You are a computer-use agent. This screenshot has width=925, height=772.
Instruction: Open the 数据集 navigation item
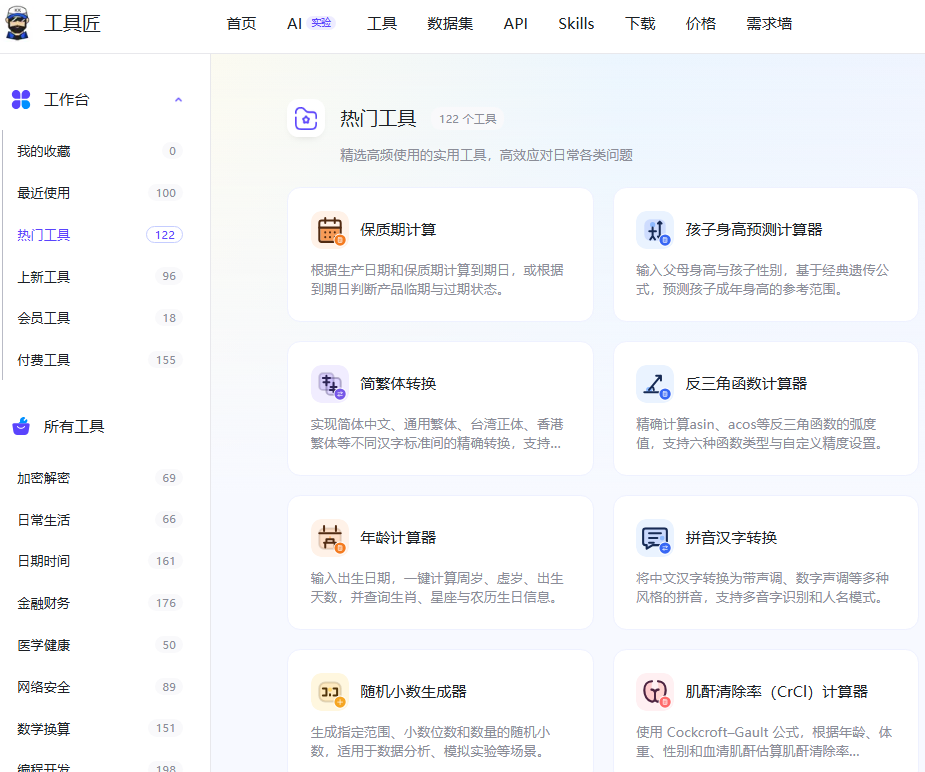tap(450, 24)
